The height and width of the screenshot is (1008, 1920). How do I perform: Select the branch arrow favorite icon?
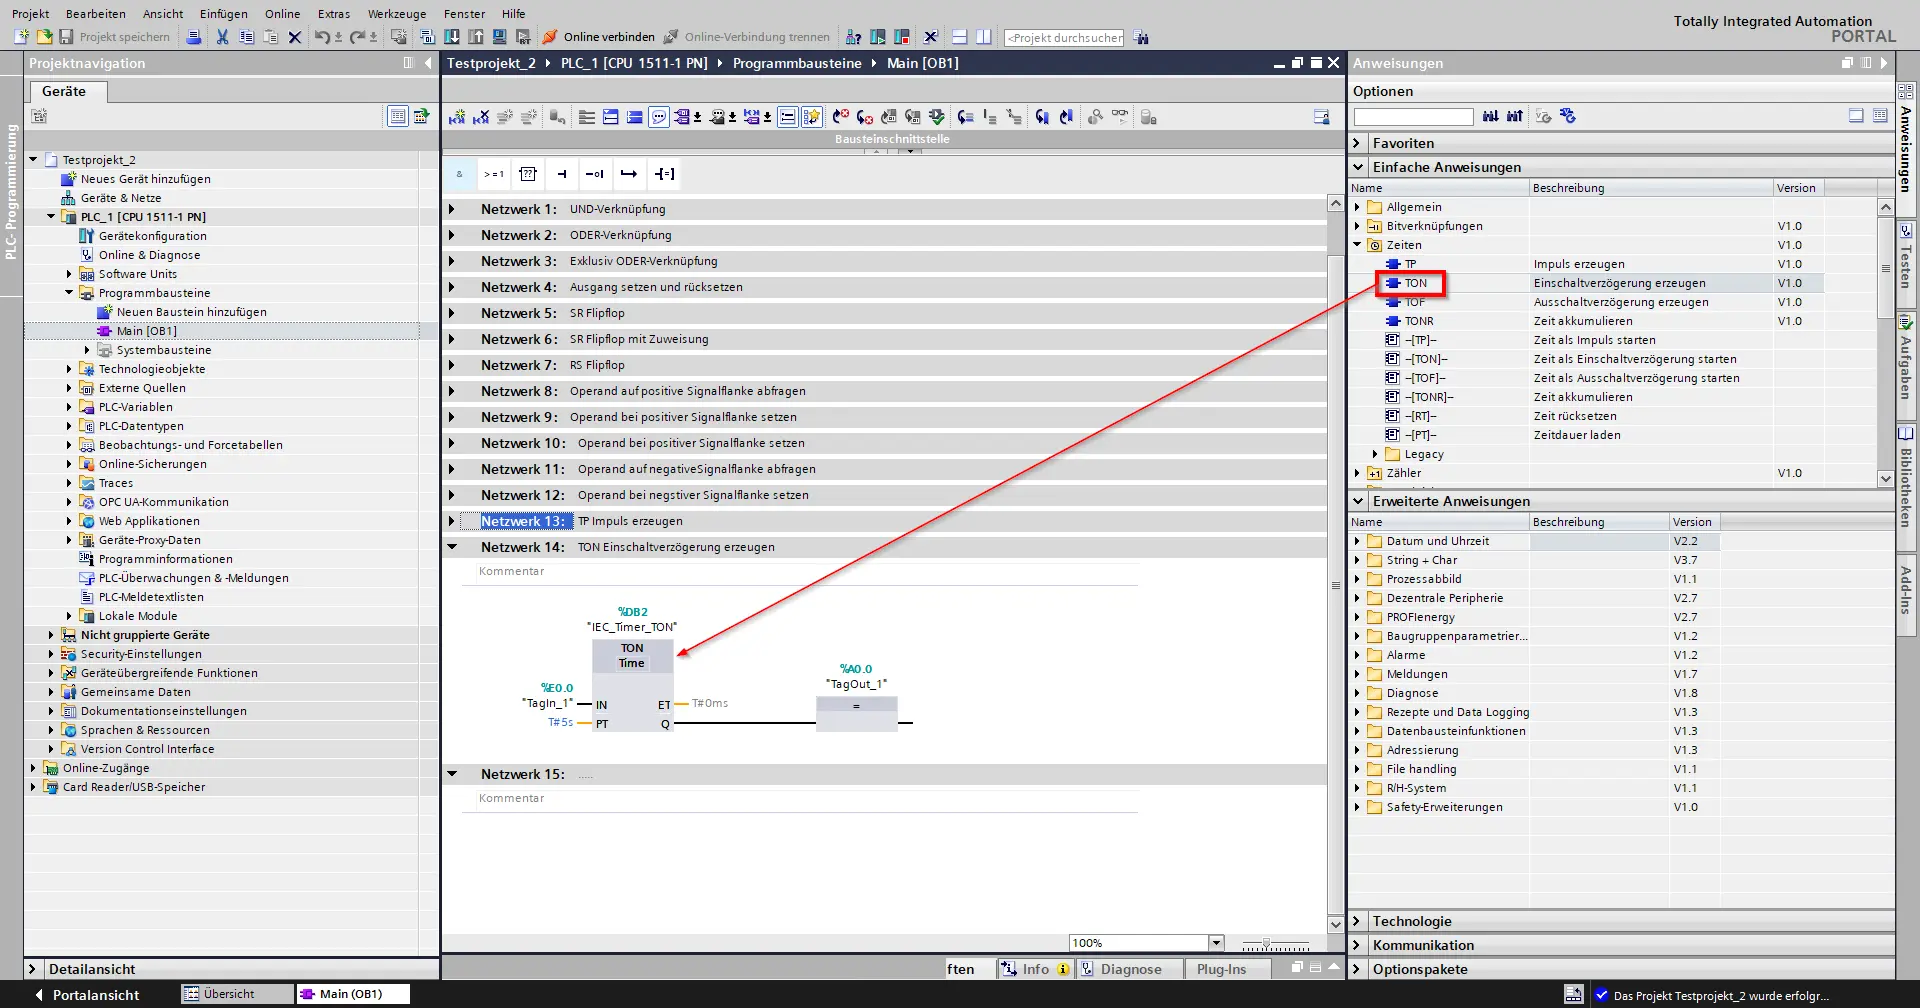[630, 174]
